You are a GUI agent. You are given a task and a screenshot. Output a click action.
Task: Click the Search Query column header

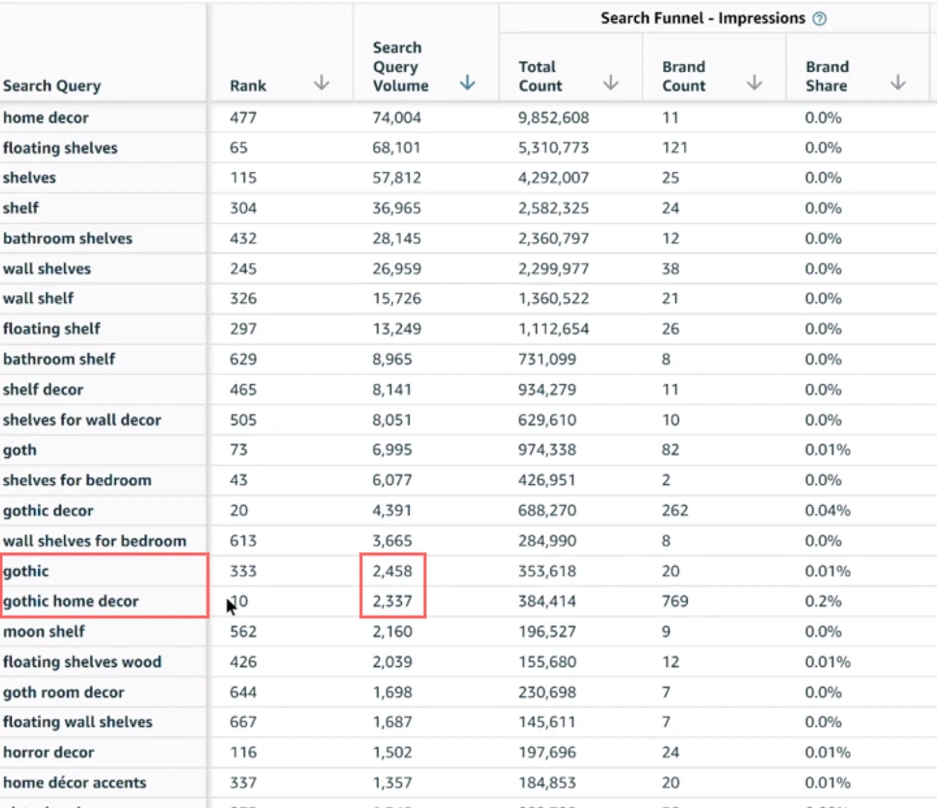(x=52, y=86)
